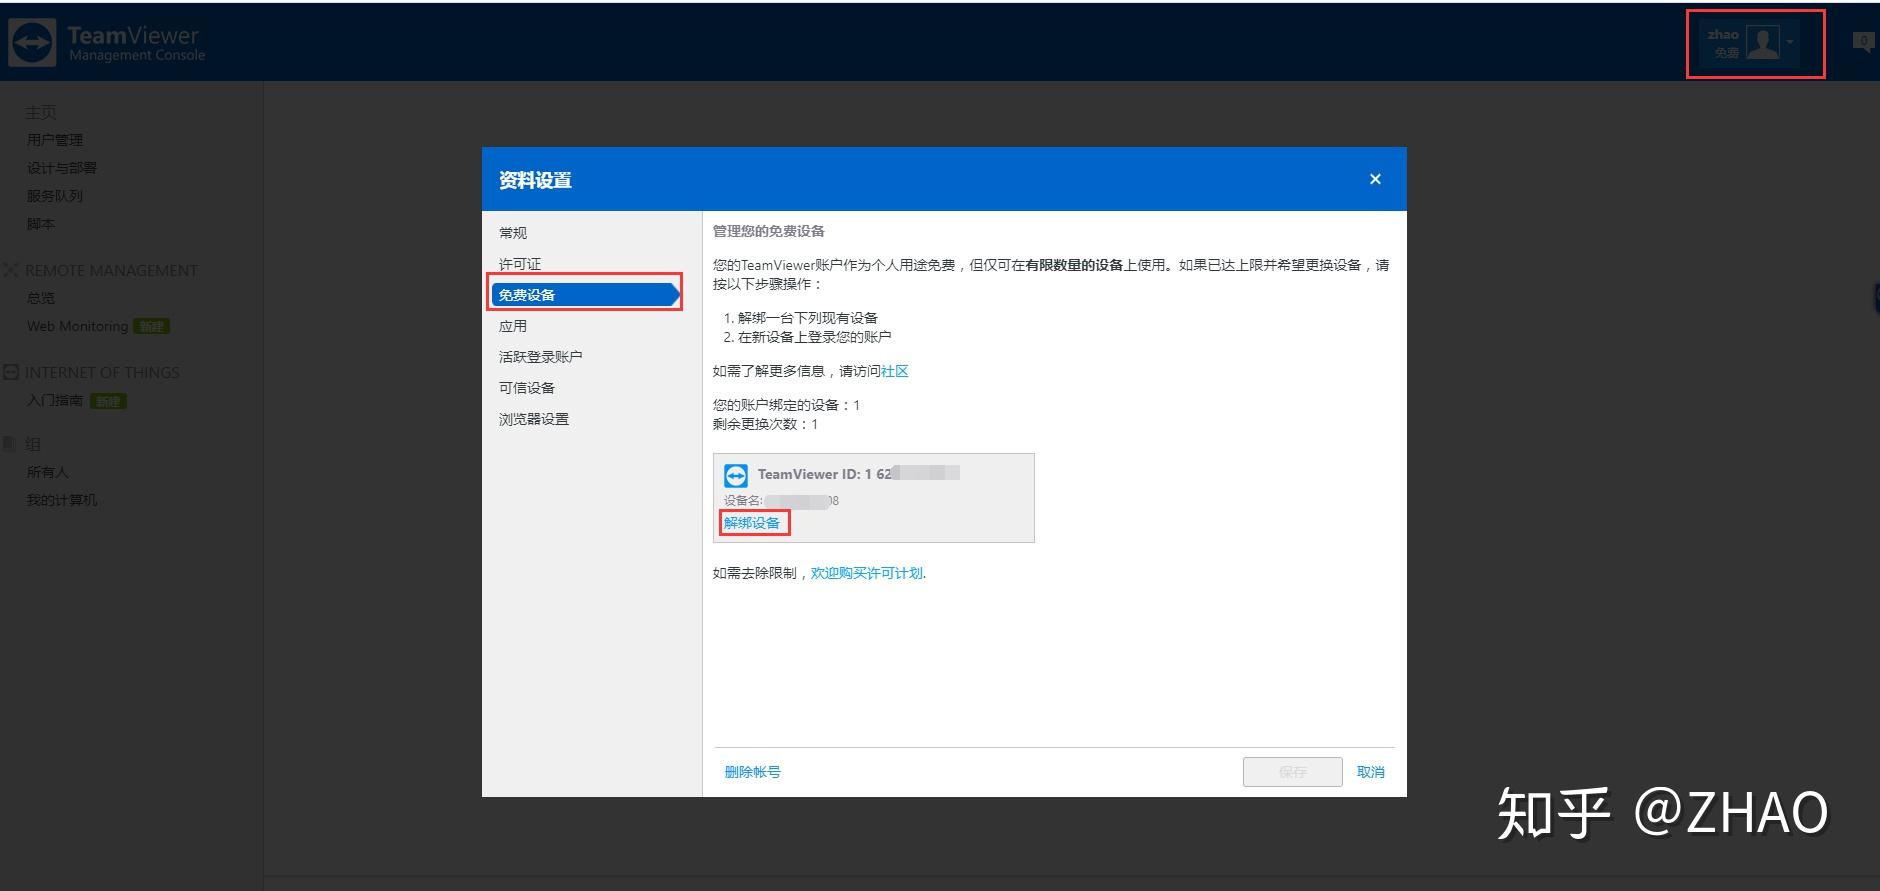Image resolution: width=1880 pixels, height=891 pixels.
Task: Click the TeamViewer logo icon in header
Action: (x=32, y=43)
